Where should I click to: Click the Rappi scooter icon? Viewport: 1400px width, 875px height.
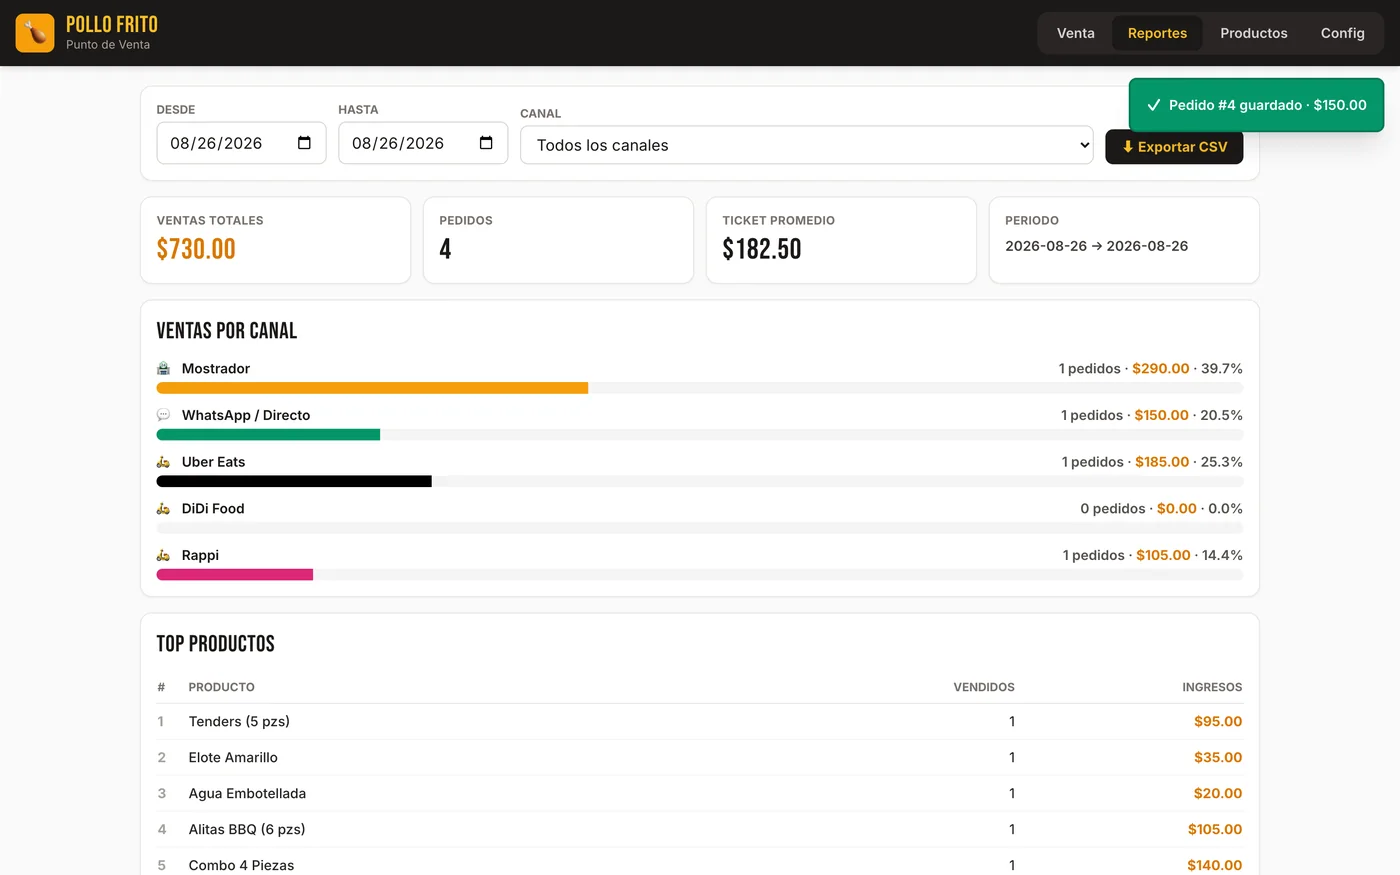click(x=164, y=555)
